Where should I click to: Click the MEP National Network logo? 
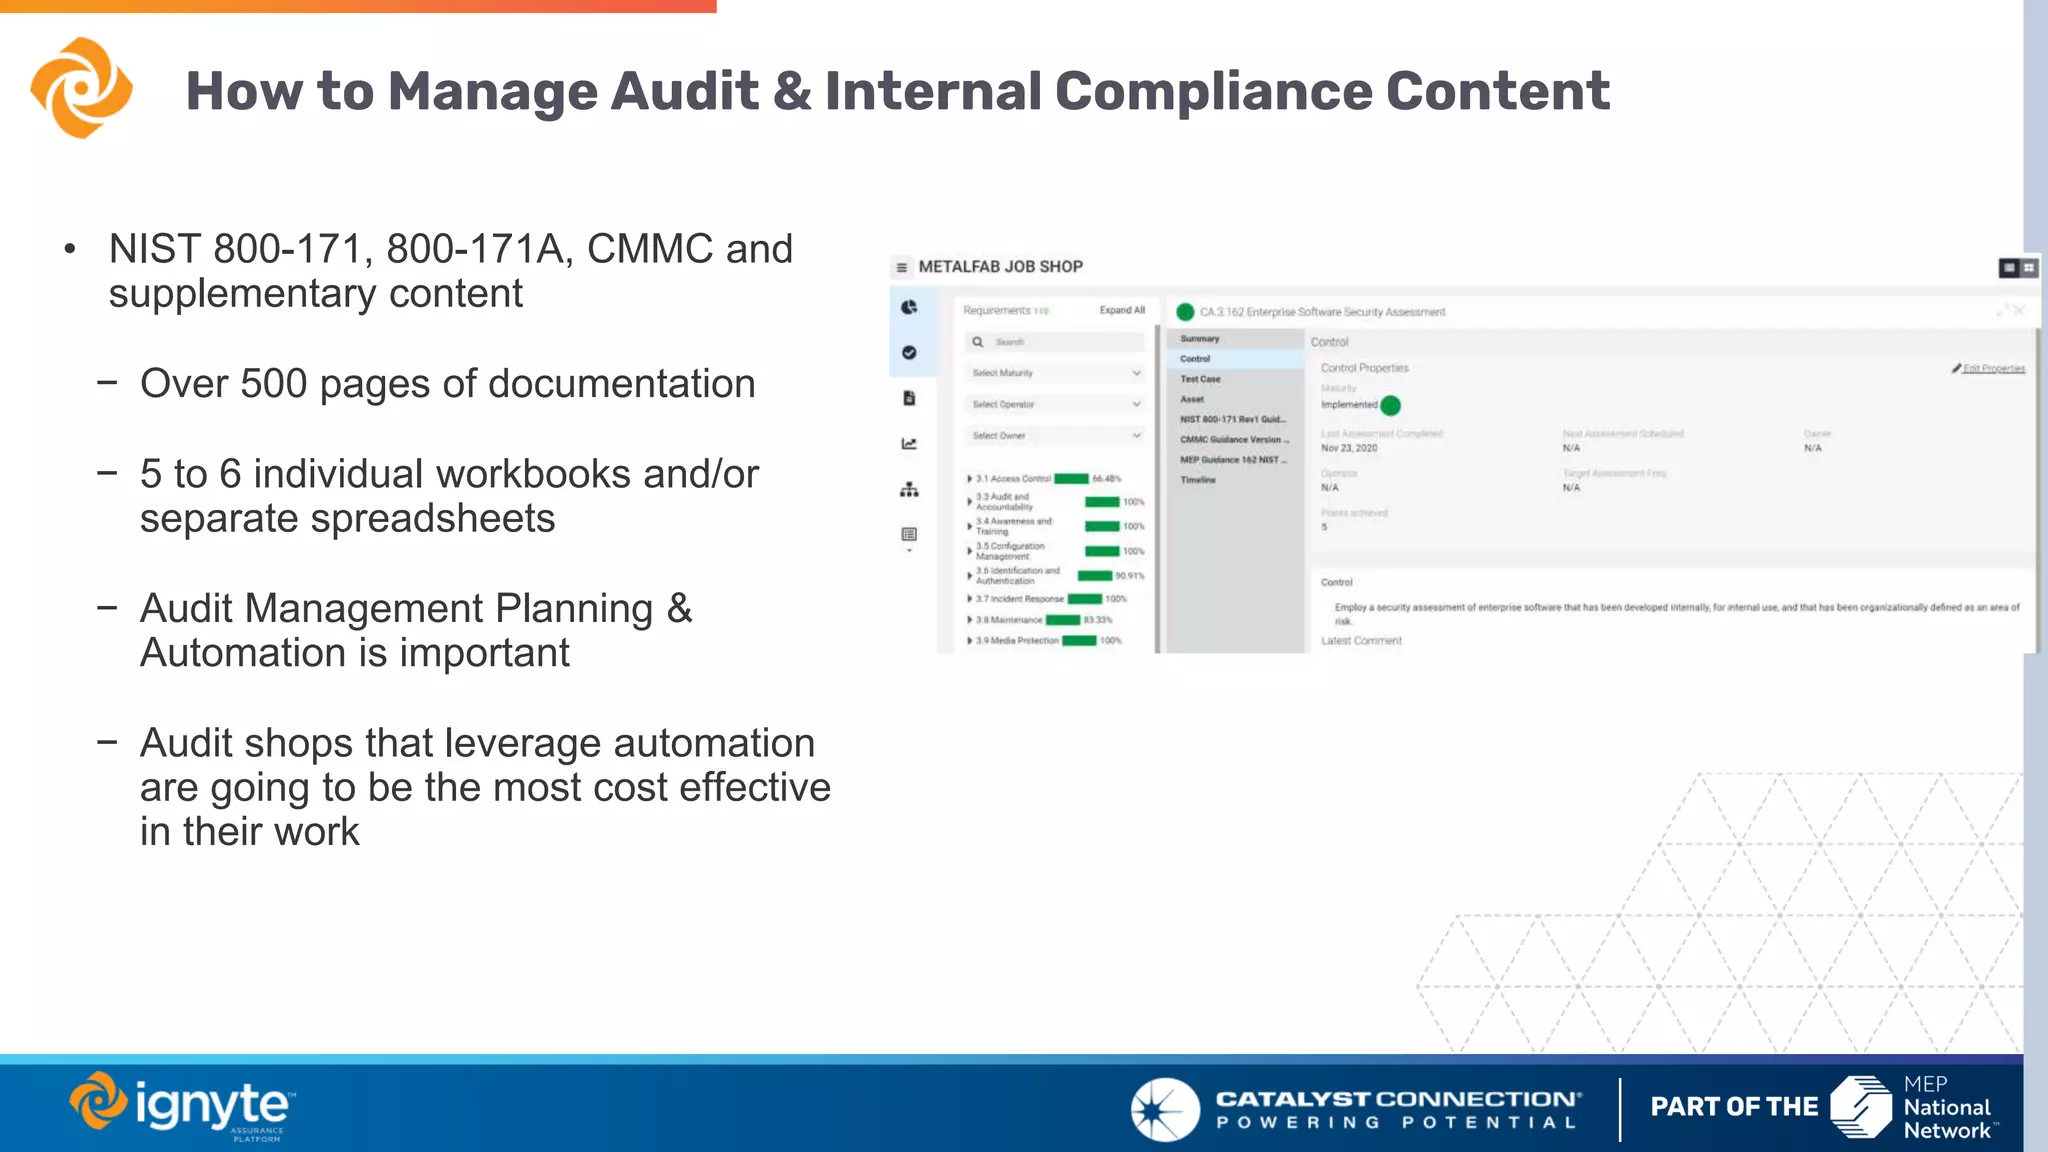click(x=1914, y=1107)
